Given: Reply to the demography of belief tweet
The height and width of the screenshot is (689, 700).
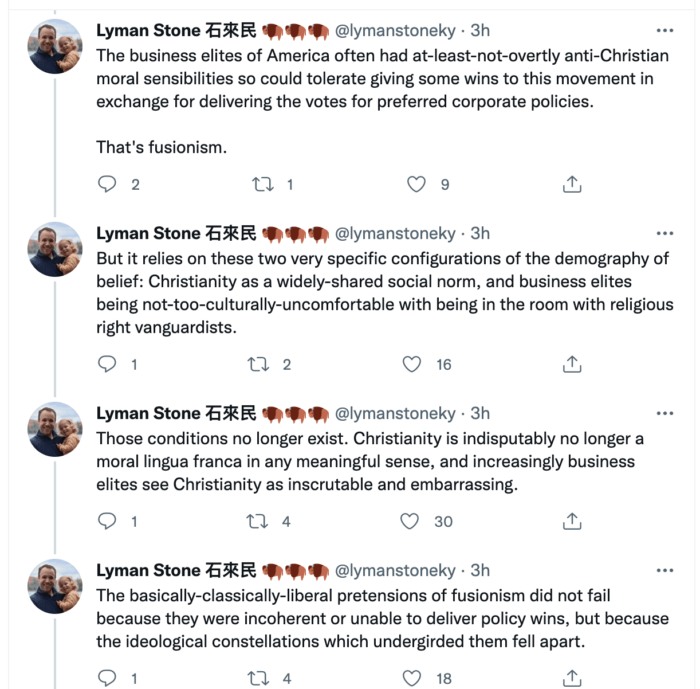Looking at the screenshot, I should 107,364.
